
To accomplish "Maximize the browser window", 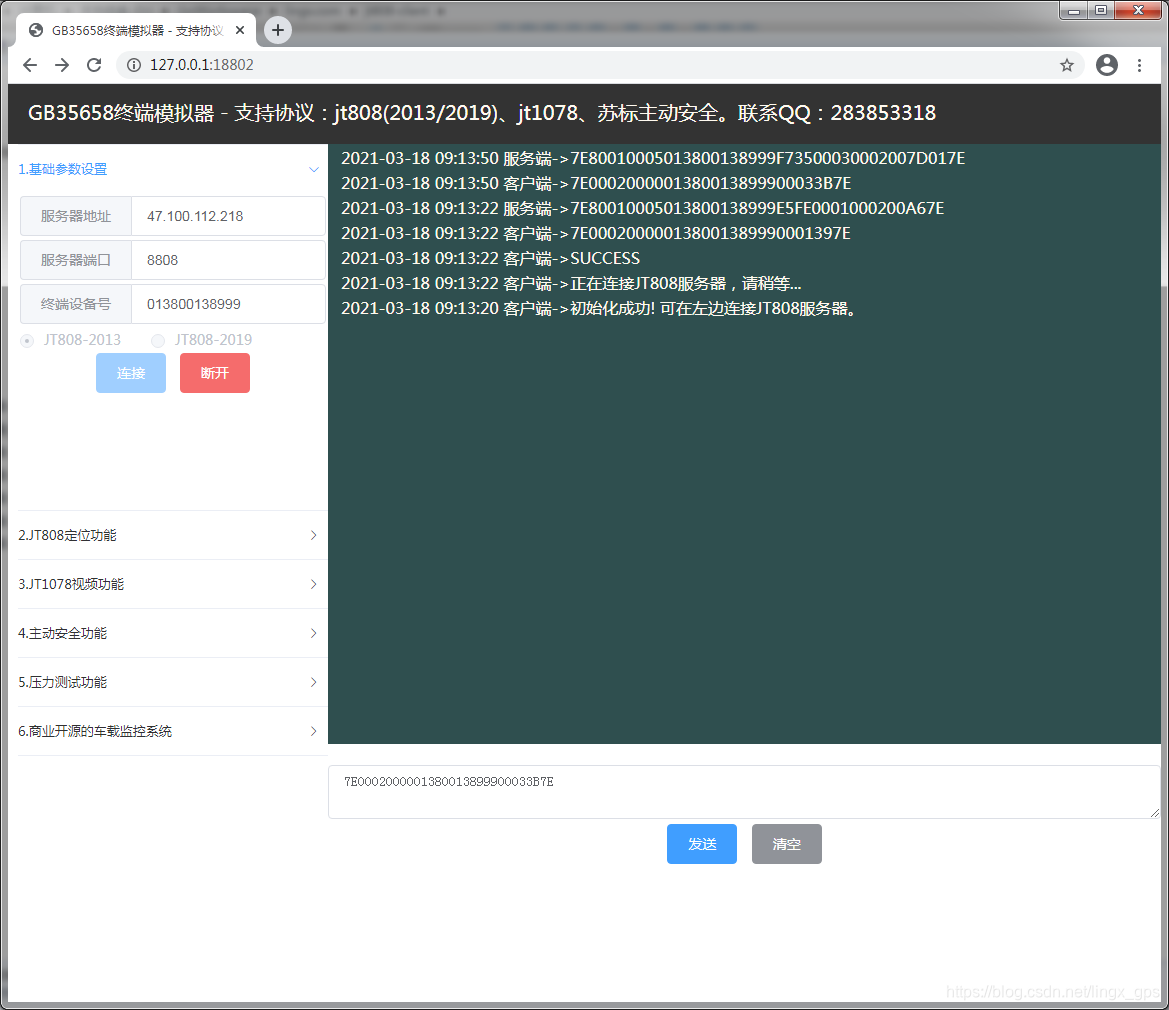I will (1100, 10).
